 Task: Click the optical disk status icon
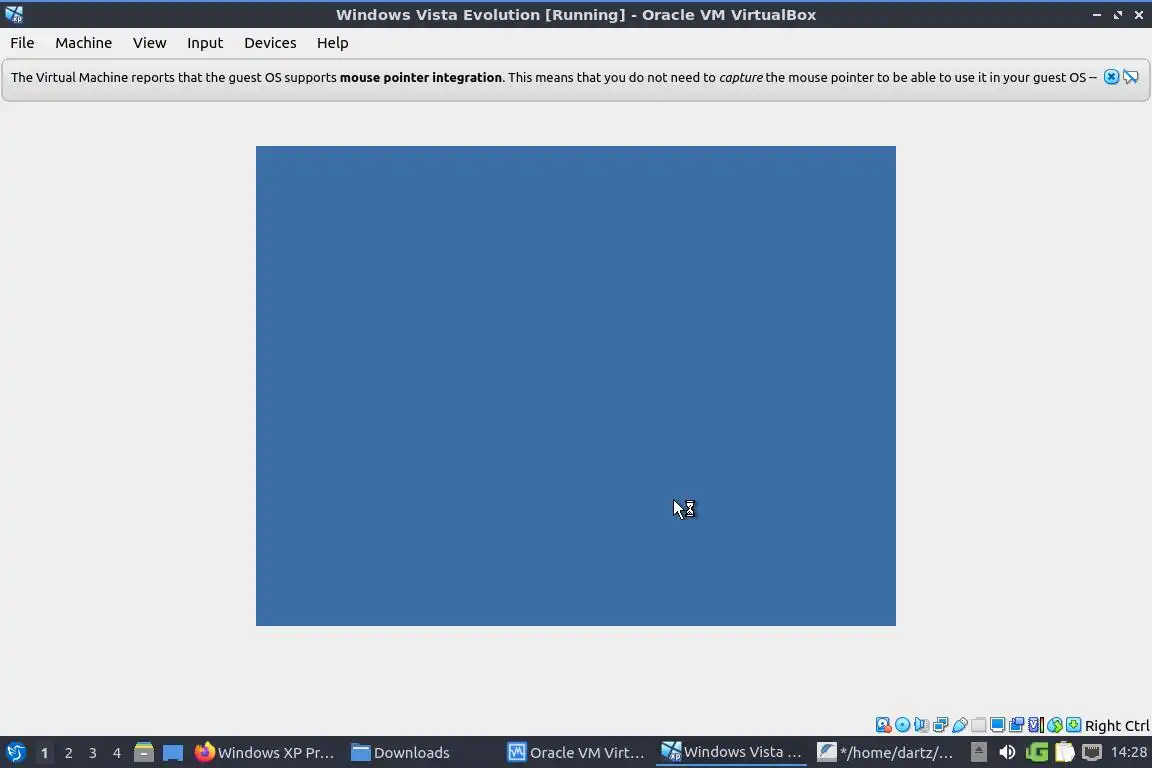click(902, 725)
